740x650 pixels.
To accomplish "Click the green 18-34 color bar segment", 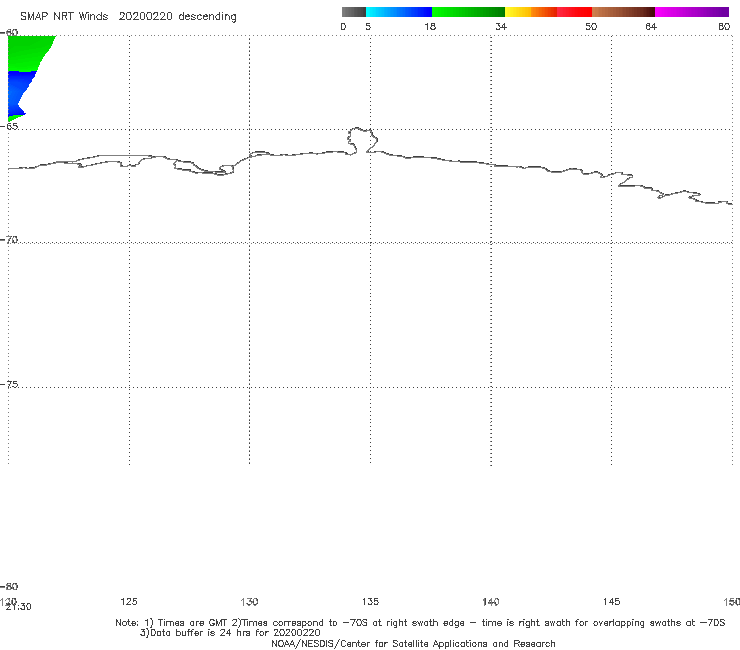I will point(468,12).
